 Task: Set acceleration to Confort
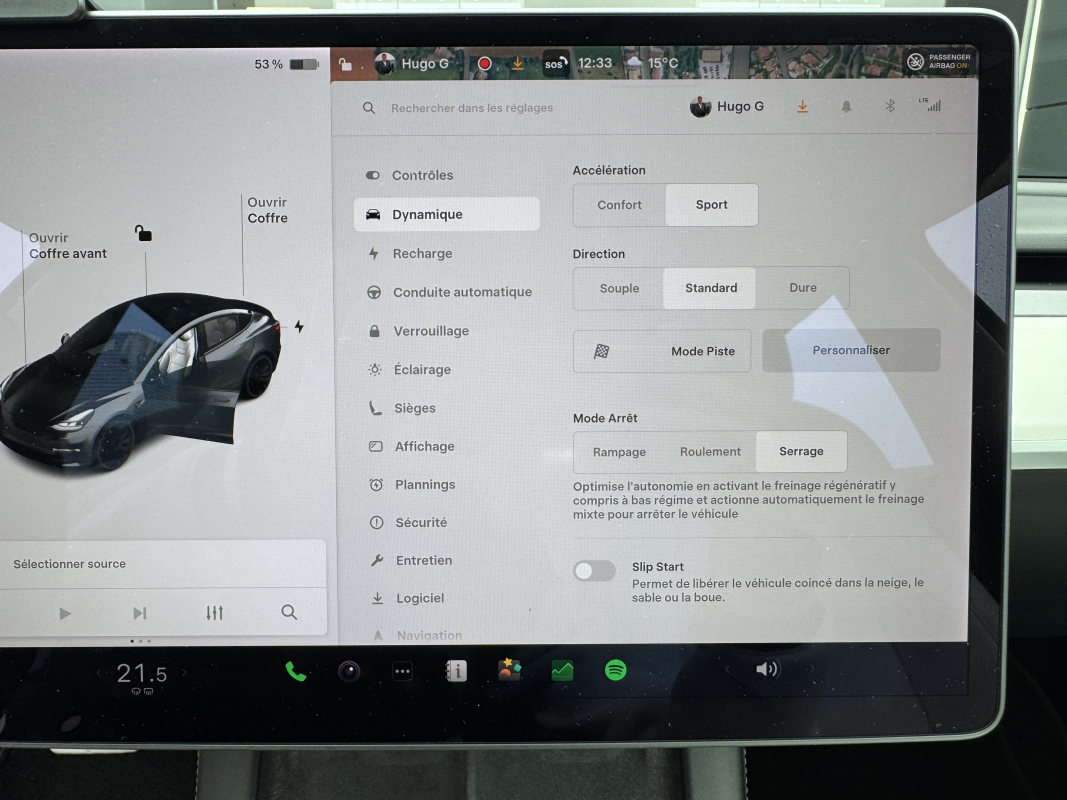tap(619, 205)
